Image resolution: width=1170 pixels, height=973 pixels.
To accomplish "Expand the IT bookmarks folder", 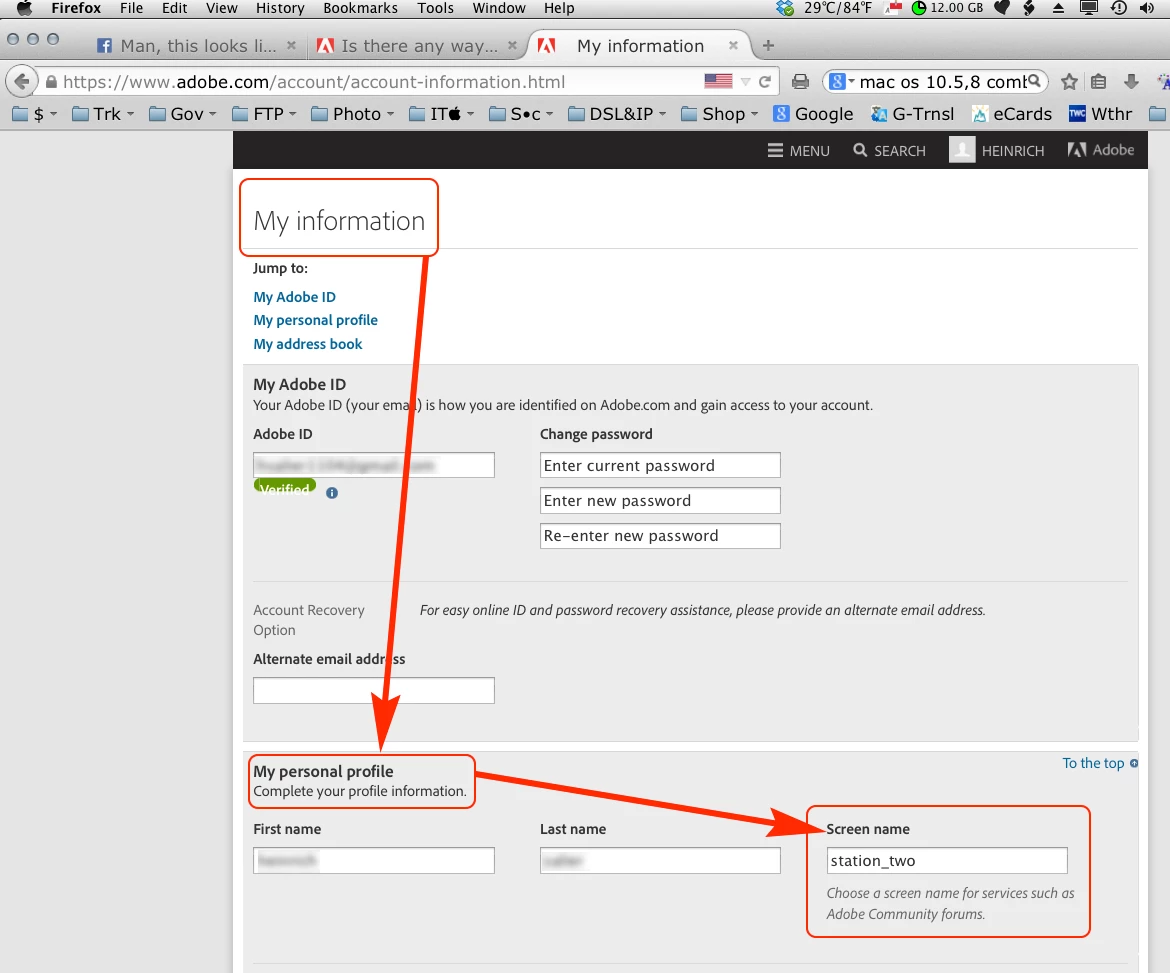I will click(441, 113).
